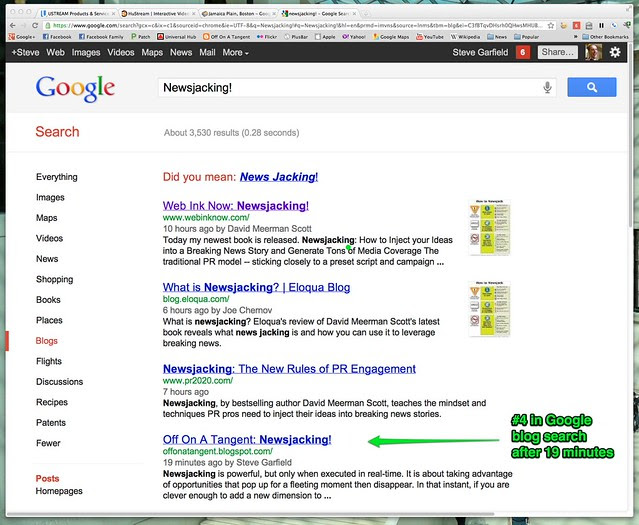This screenshot has width=639, height=525.
Task: Switch to the USTREAM Products tab
Action: [x=77, y=13]
